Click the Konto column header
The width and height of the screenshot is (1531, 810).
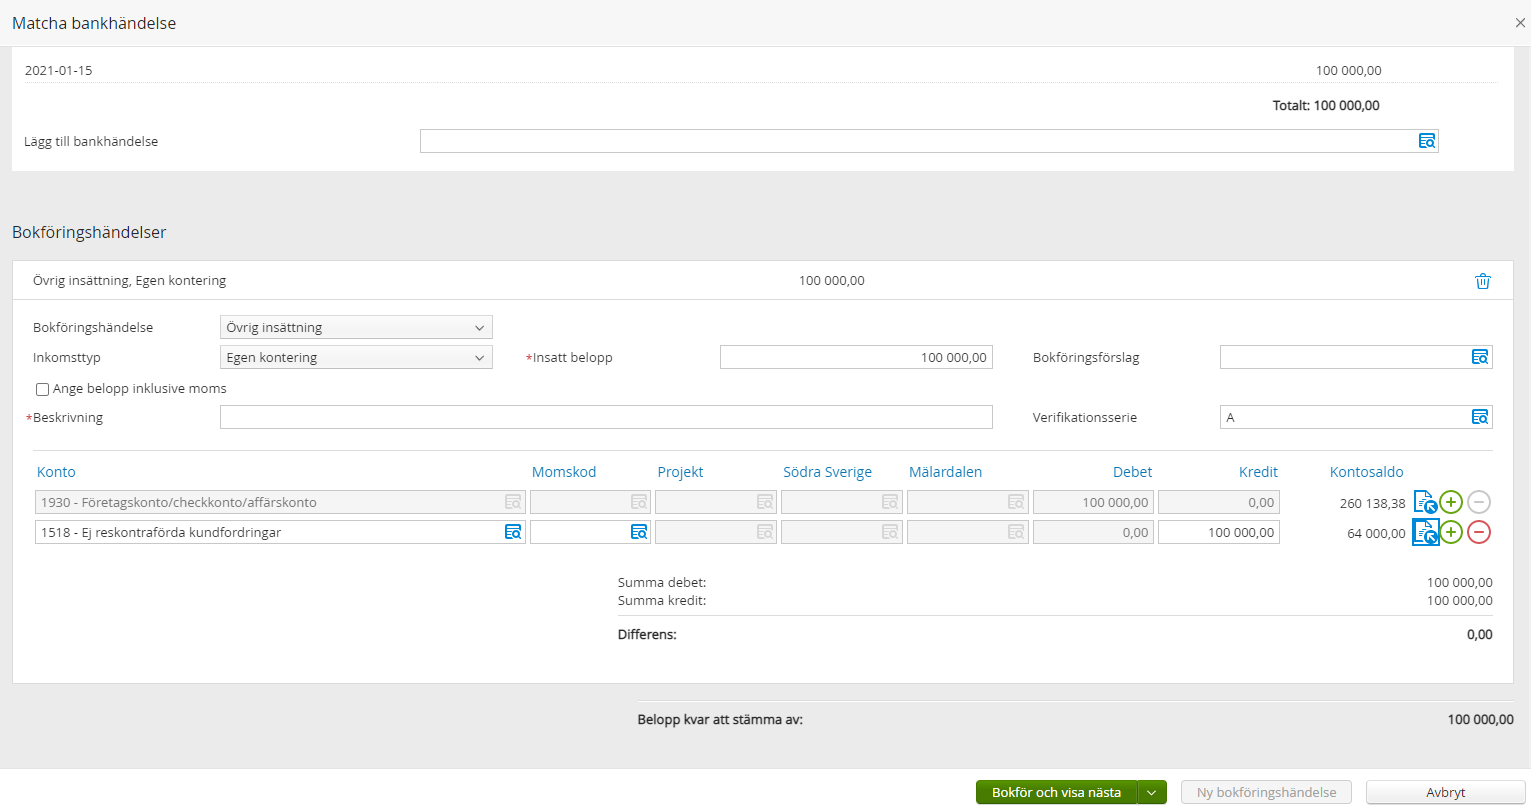pyautogui.click(x=56, y=472)
